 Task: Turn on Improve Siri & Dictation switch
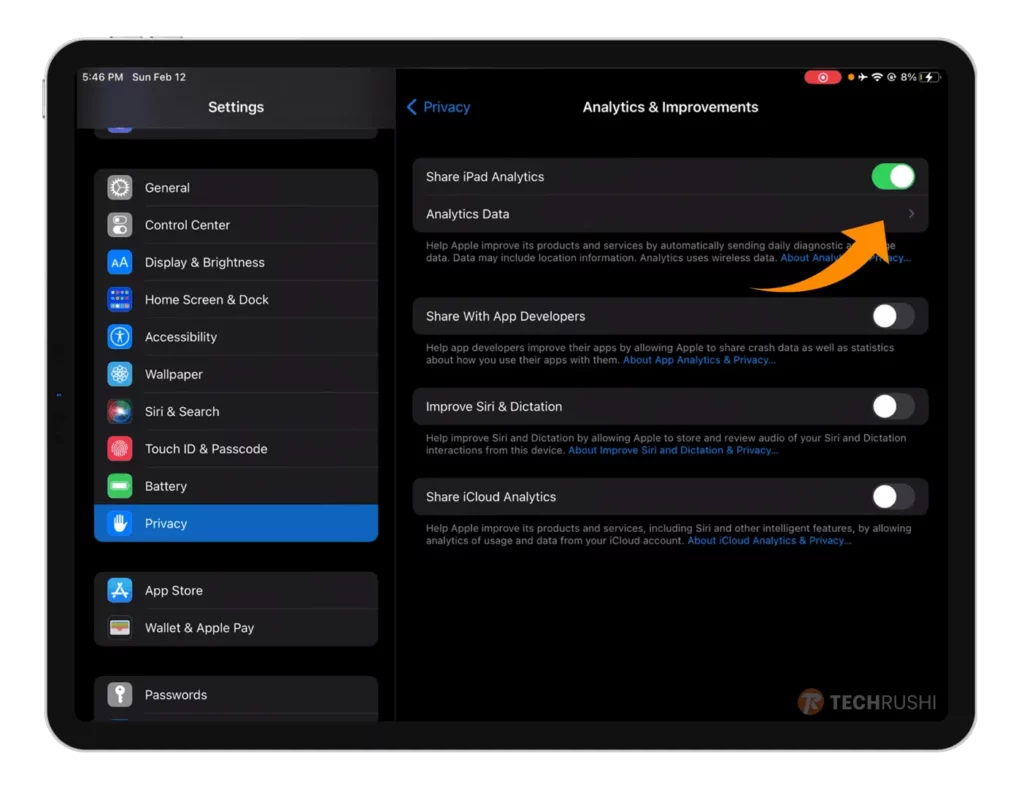point(893,406)
